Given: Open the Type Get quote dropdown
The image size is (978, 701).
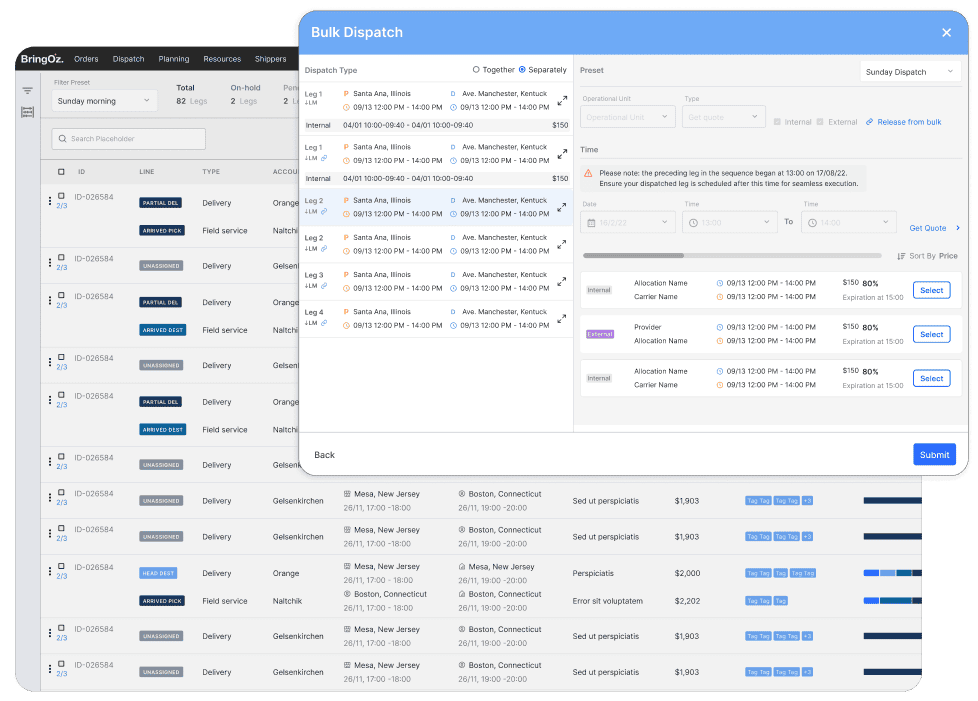Looking at the screenshot, I should pos(724,117).
